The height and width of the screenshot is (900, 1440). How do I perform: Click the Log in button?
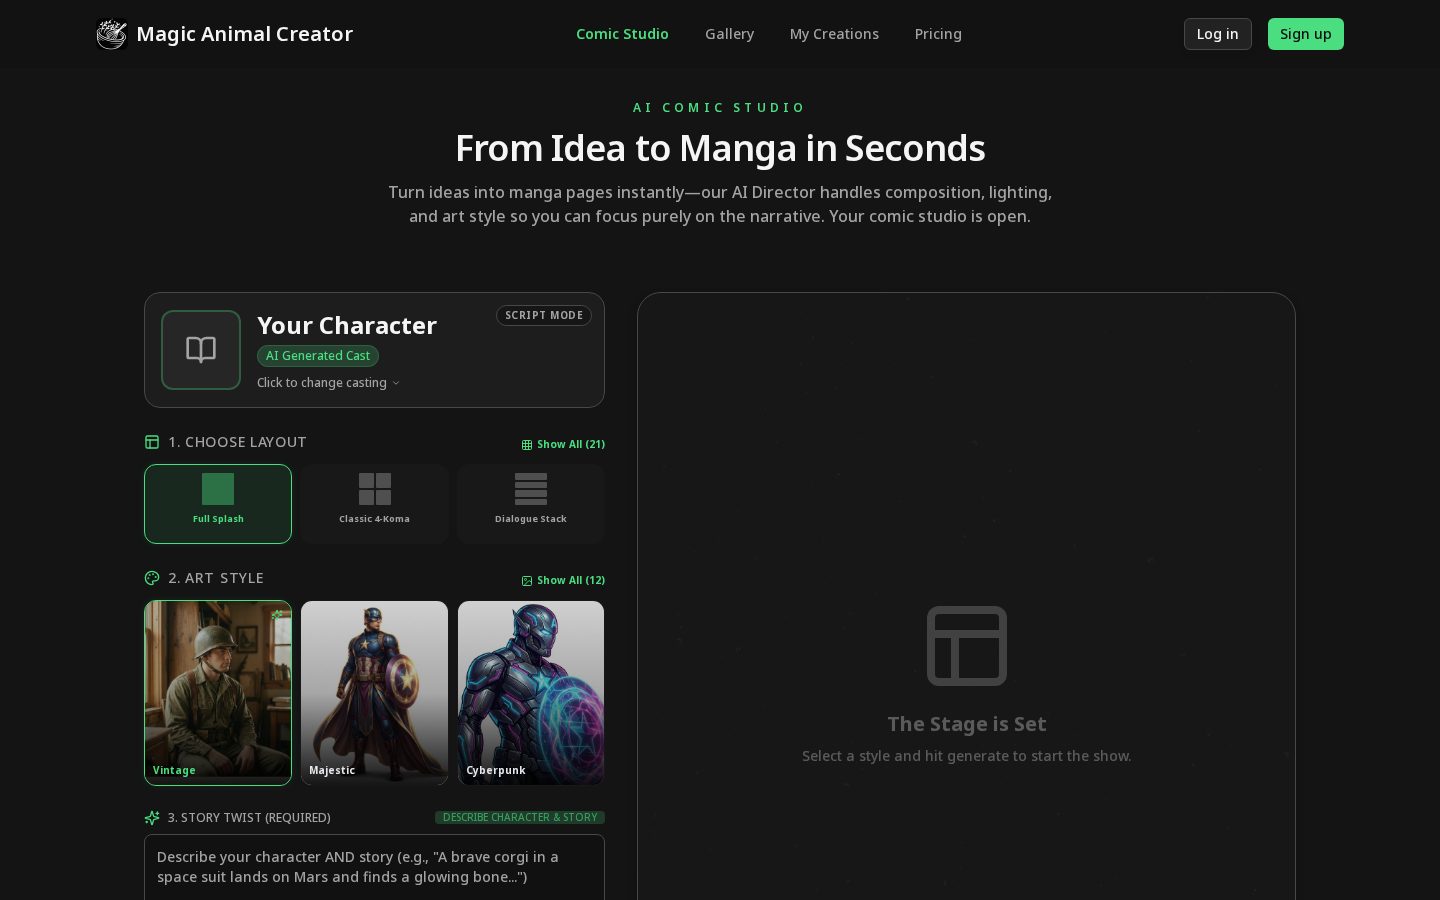tap(1217, 34)
